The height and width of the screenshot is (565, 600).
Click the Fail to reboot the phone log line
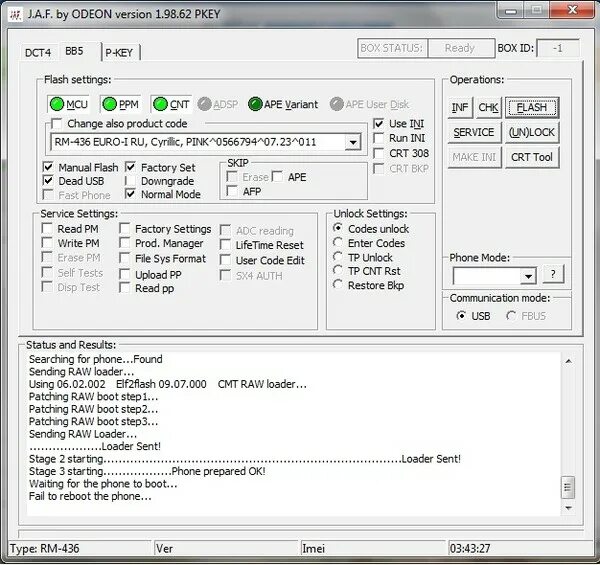(x=90, y=497)
